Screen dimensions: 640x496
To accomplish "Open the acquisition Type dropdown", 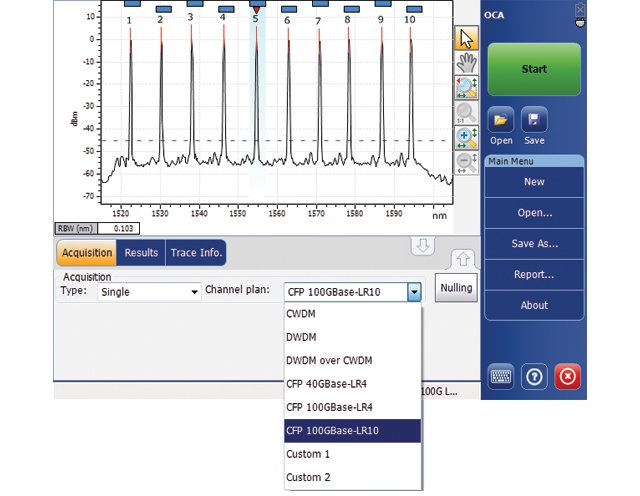I will pyautogui.click(x=149, y=292).
